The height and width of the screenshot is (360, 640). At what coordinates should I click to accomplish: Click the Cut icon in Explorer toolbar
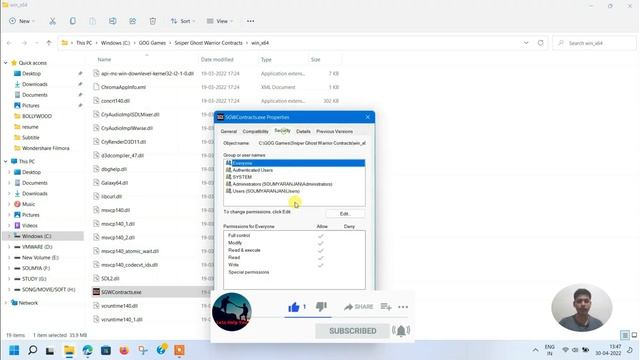point(52,21)
